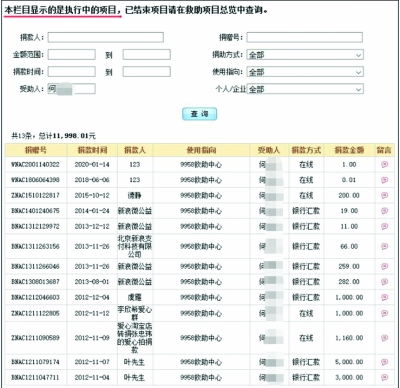This screenshot has width=400, height=388.
Task: Click the 金额范围 minimum amount field
Action: 72,54
